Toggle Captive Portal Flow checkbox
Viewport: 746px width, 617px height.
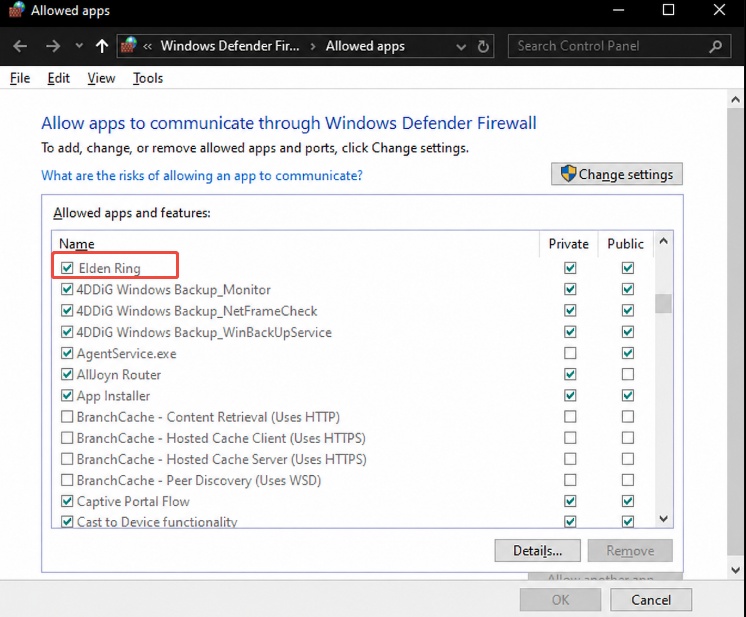coord(67,501)
